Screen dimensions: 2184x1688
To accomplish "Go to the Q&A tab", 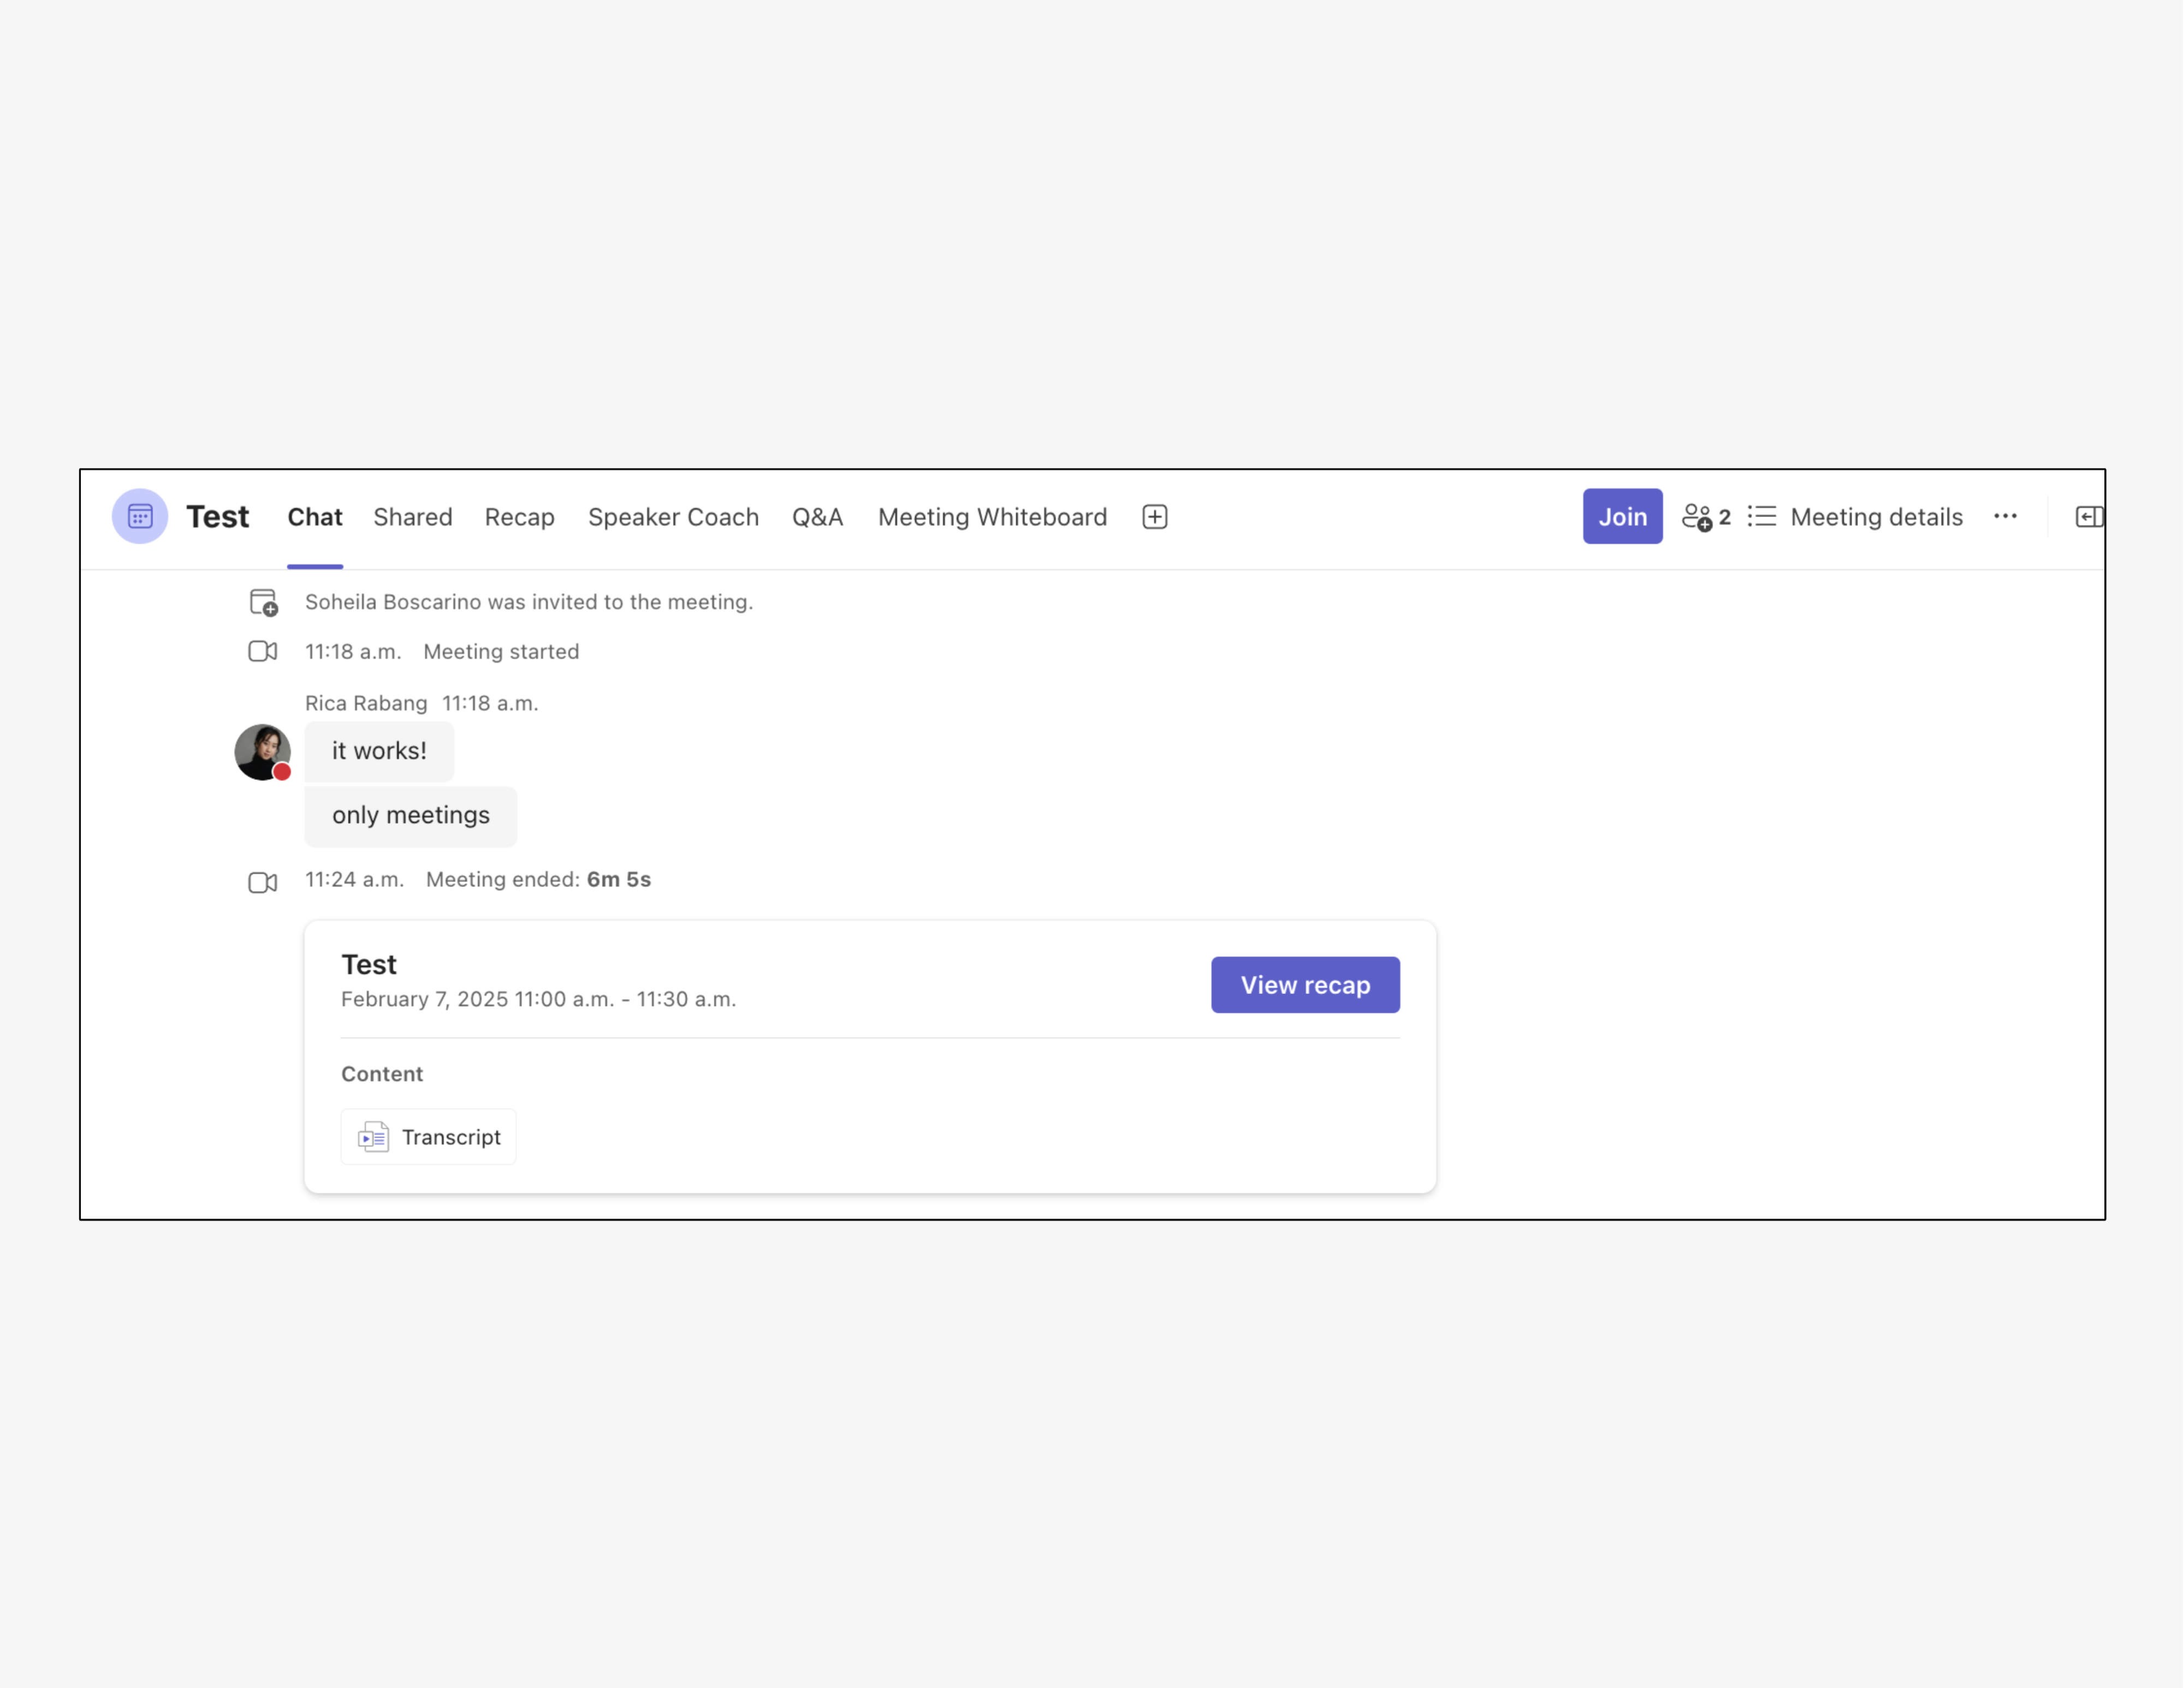I will [x=817, y=517].
